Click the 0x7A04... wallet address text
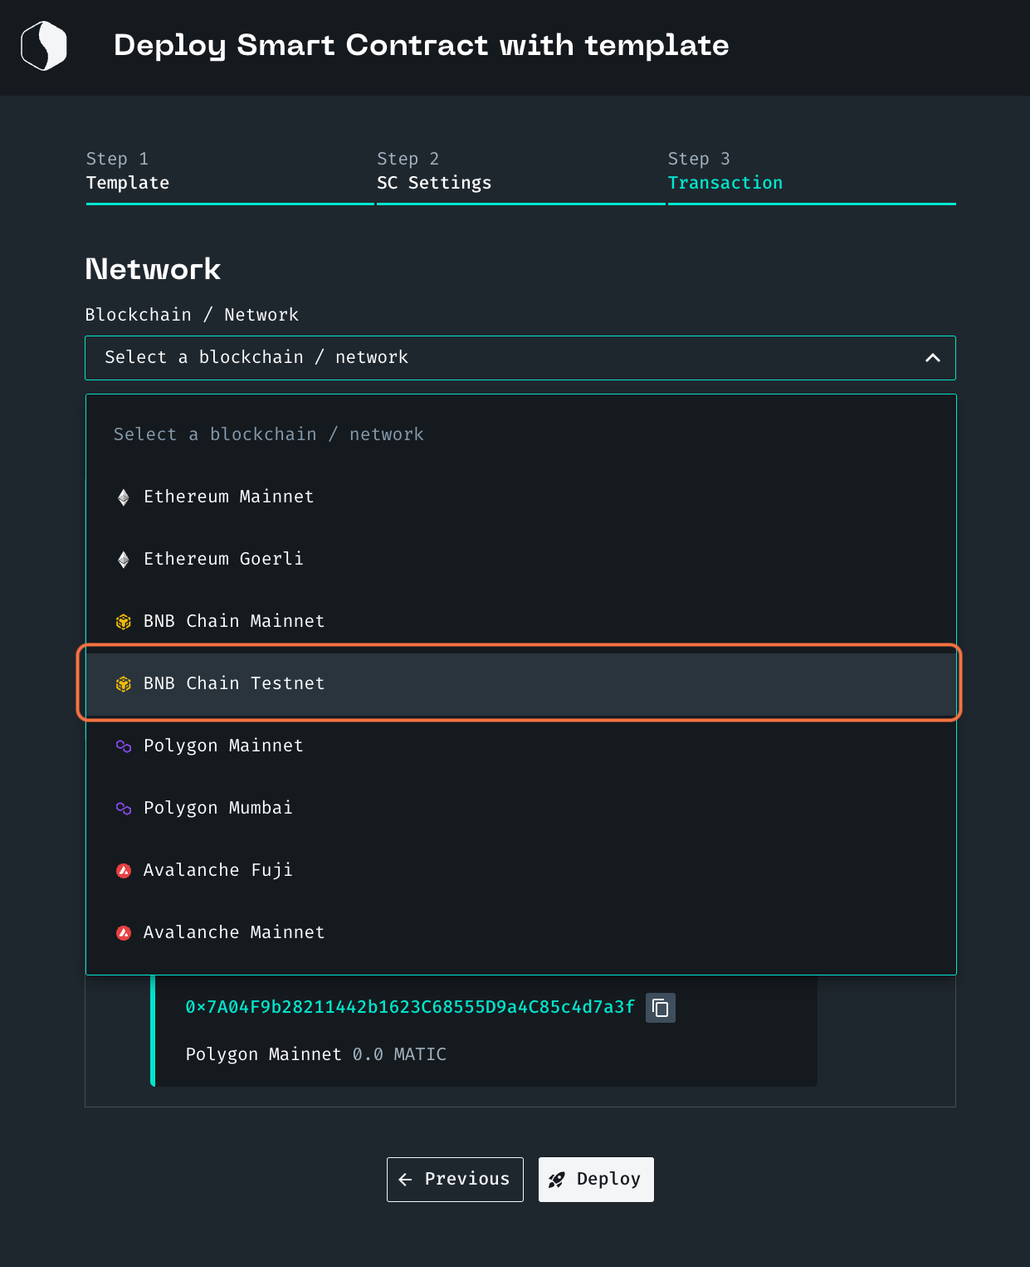The height and width of the screenshot is (1267, 1030). click(x=410, y=1007)
